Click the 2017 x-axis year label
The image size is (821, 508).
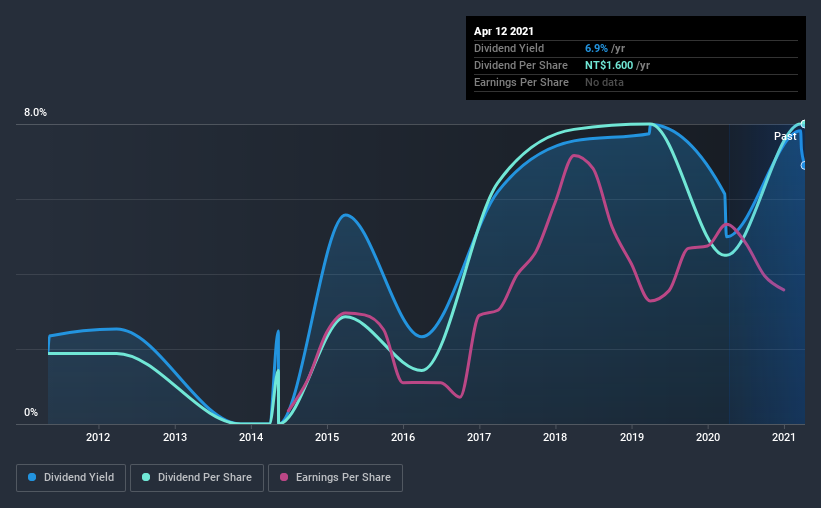tap(479, 437)
